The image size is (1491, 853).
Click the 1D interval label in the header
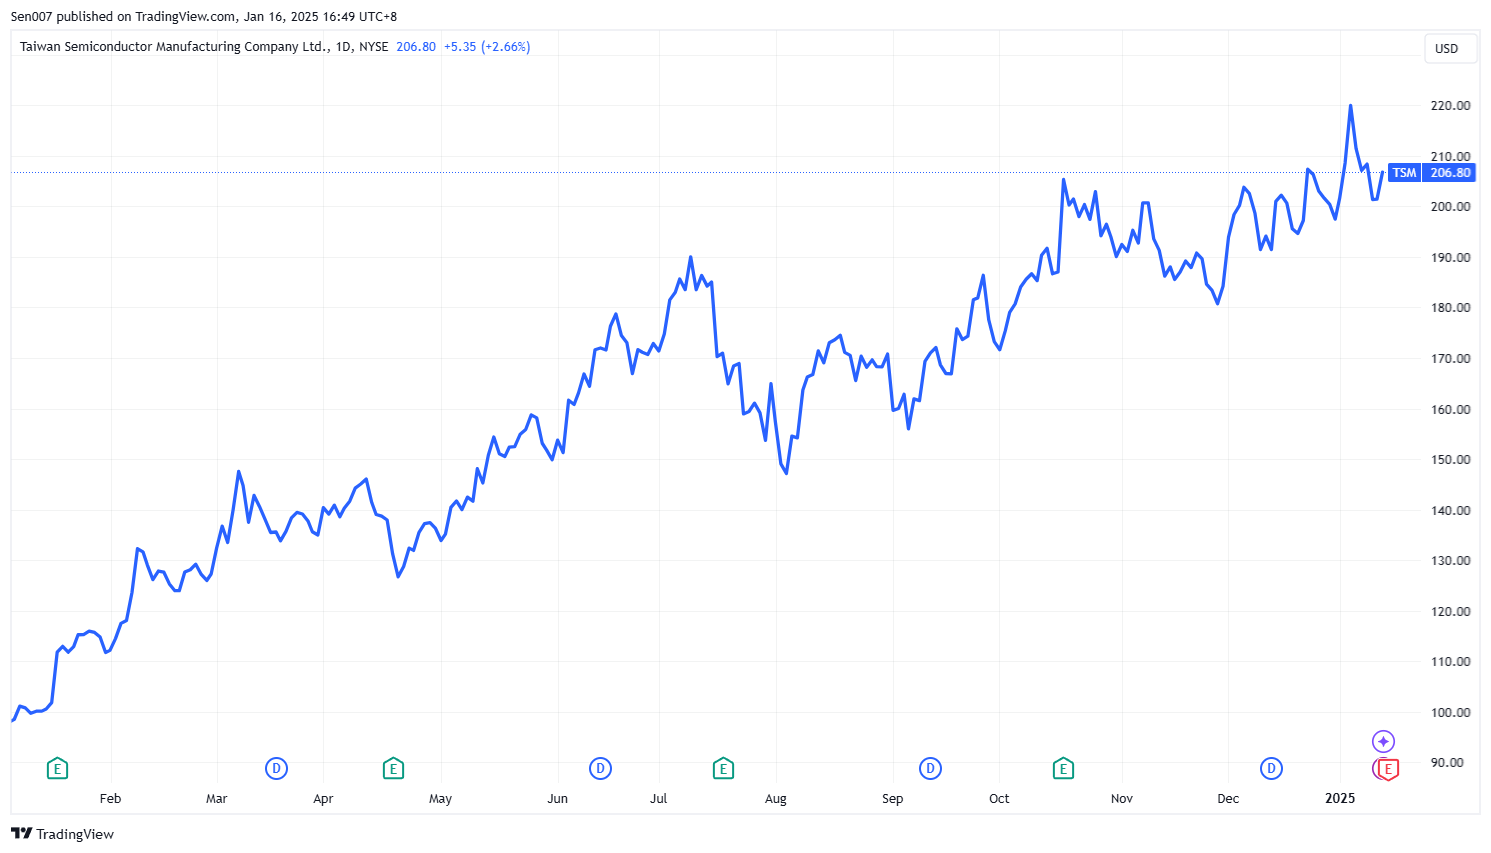(x=344, y=46)
